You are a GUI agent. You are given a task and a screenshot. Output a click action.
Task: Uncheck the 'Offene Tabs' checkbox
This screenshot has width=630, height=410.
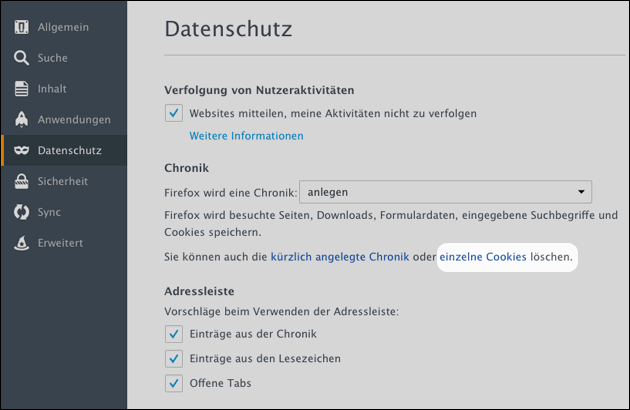(x=174, y=383)
